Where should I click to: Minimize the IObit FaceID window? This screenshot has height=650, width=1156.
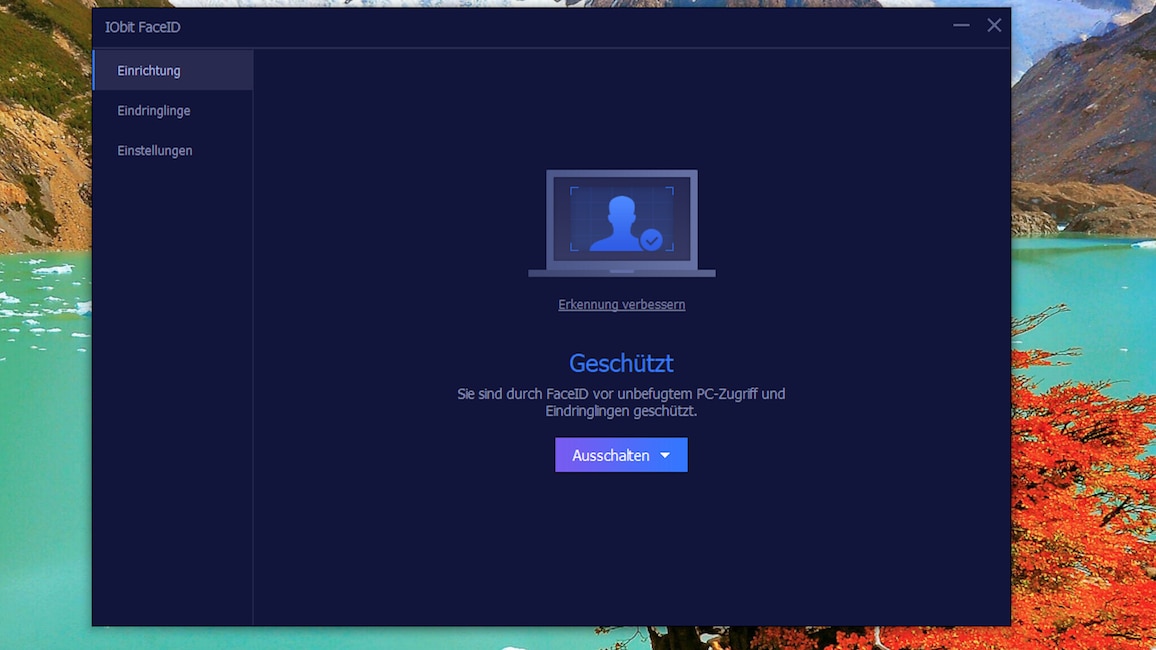[961, 26]
